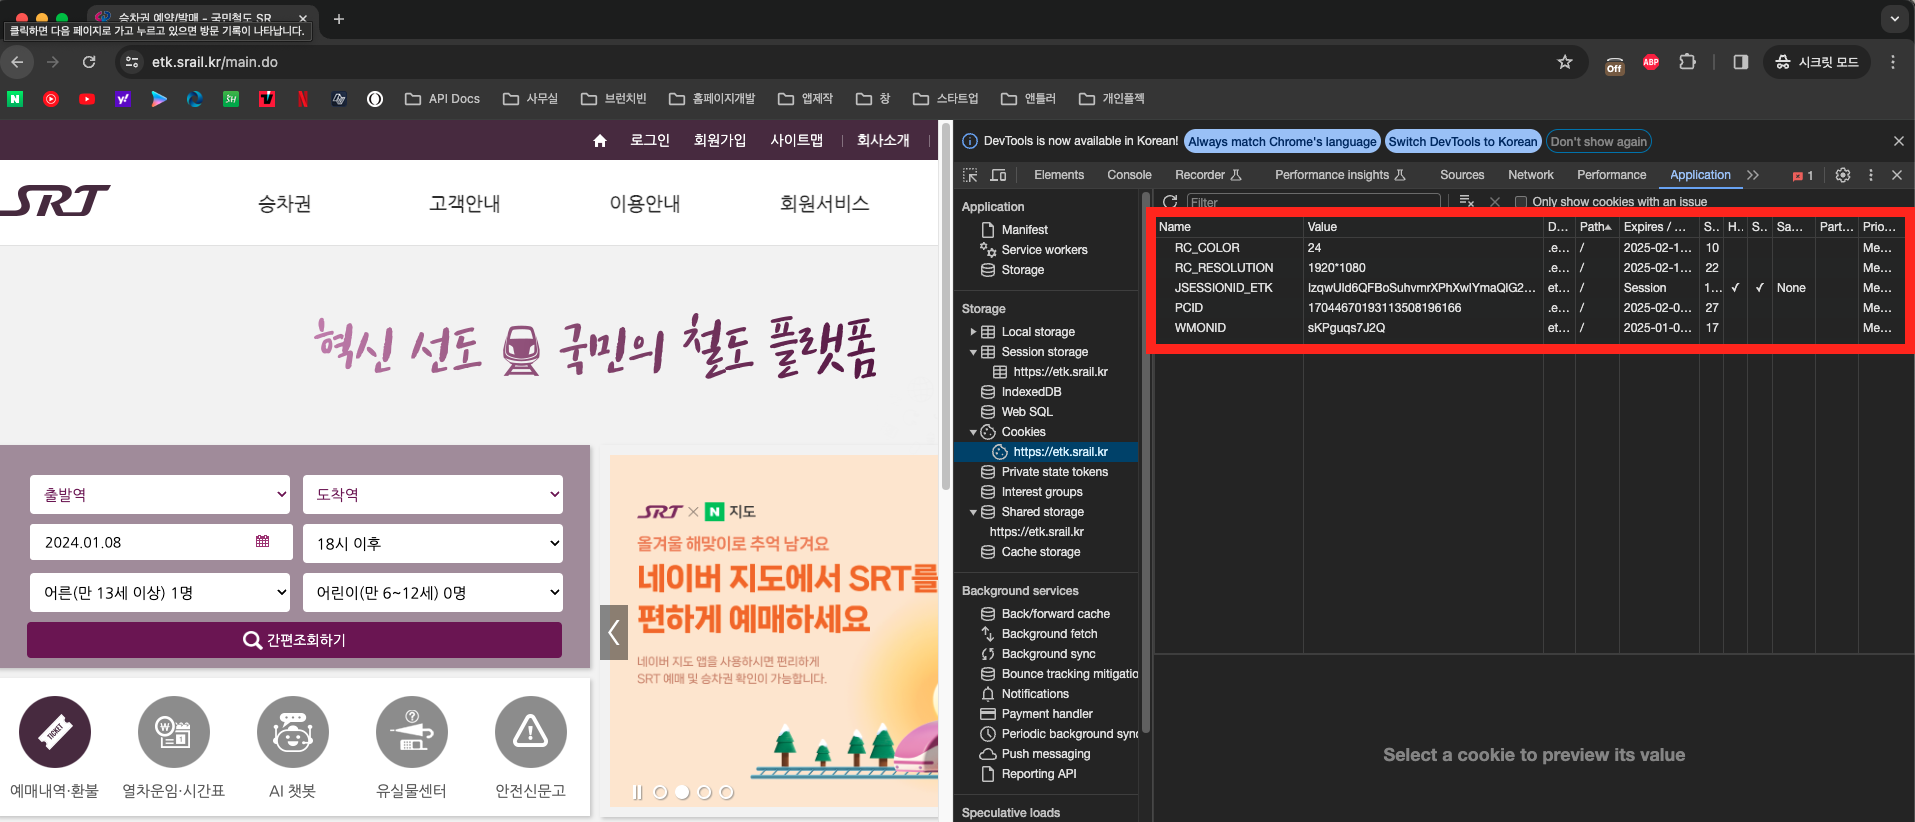This screenshot has height=822, width=1915.
Task: Click the clear all cookies icon
Action: click(x=1467, y=202)
